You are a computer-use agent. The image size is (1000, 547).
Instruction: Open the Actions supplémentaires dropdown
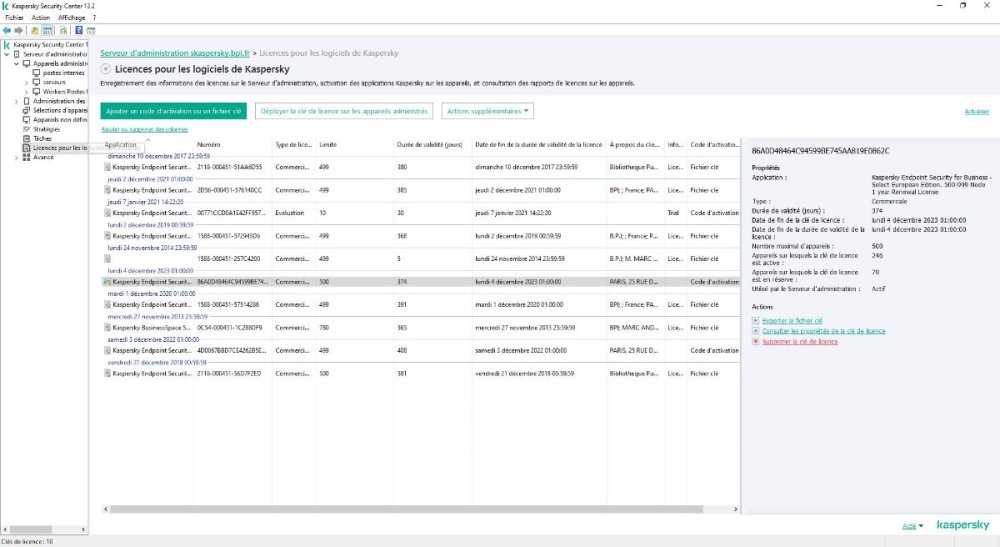(488, 111)
